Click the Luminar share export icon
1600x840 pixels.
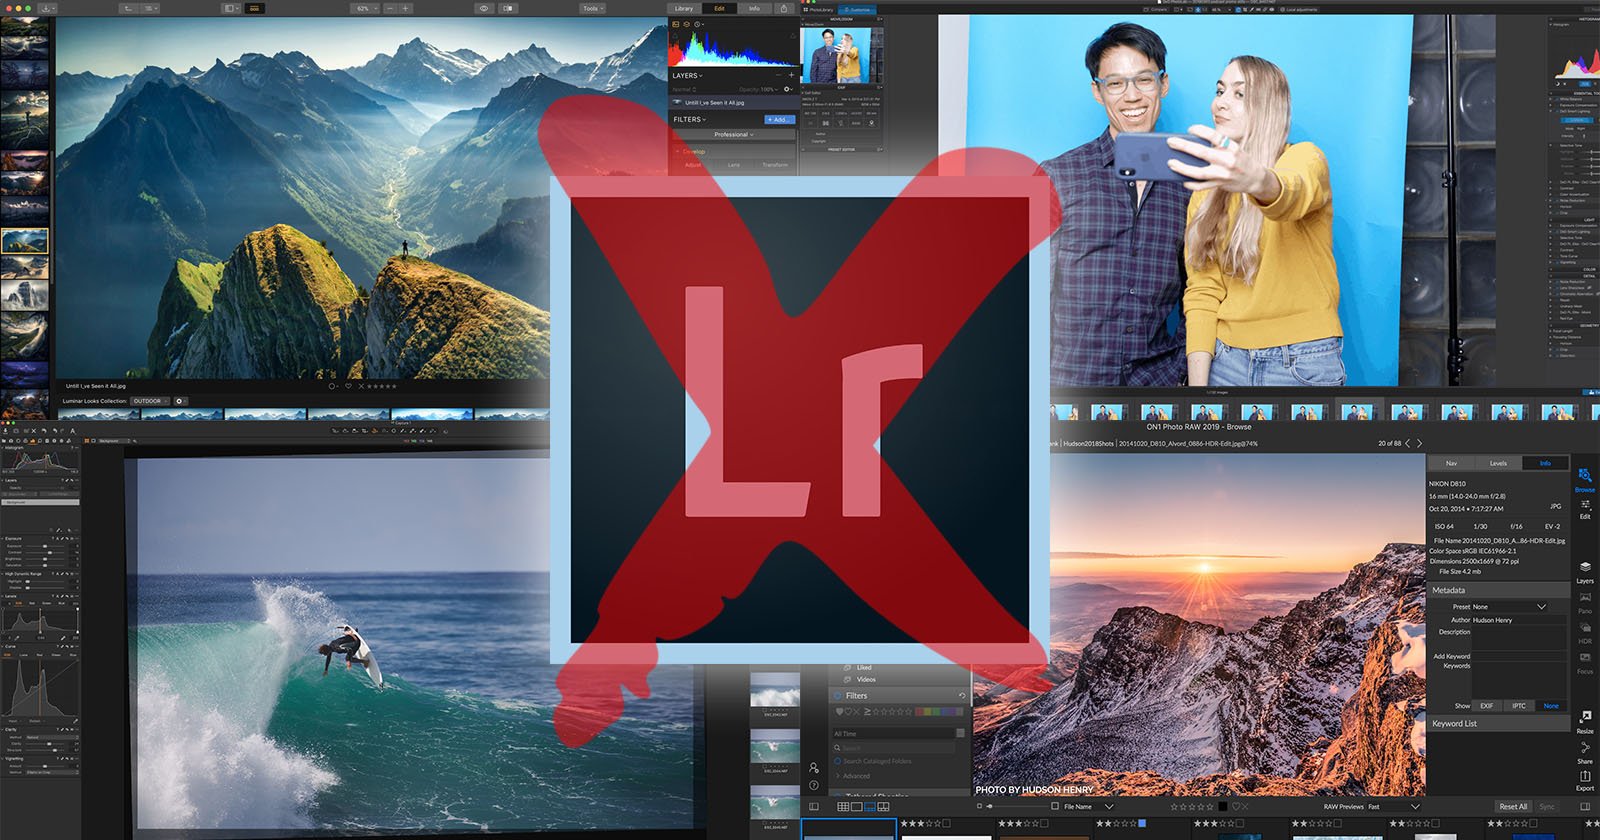coord(783,8)
